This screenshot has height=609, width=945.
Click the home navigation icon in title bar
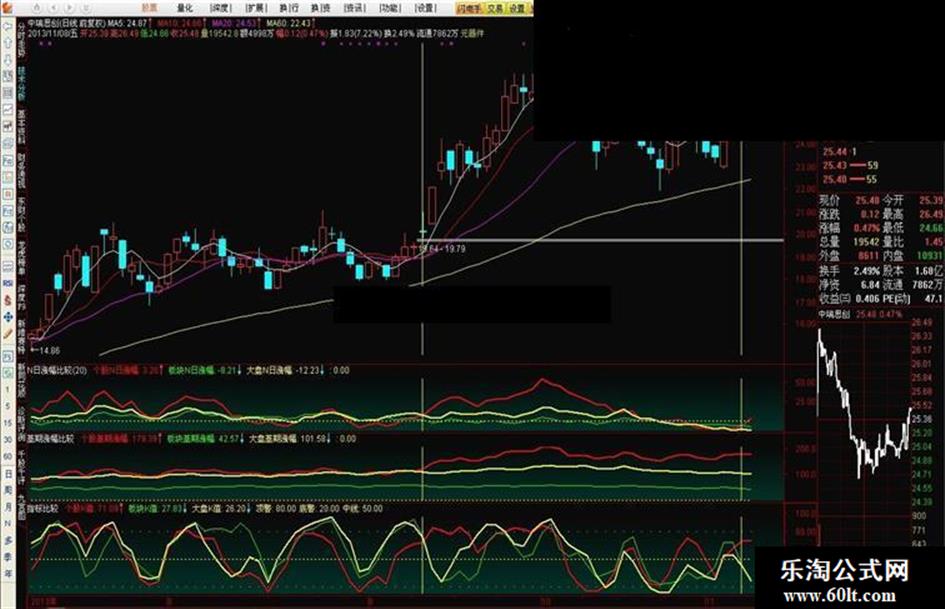click(37, 8)
